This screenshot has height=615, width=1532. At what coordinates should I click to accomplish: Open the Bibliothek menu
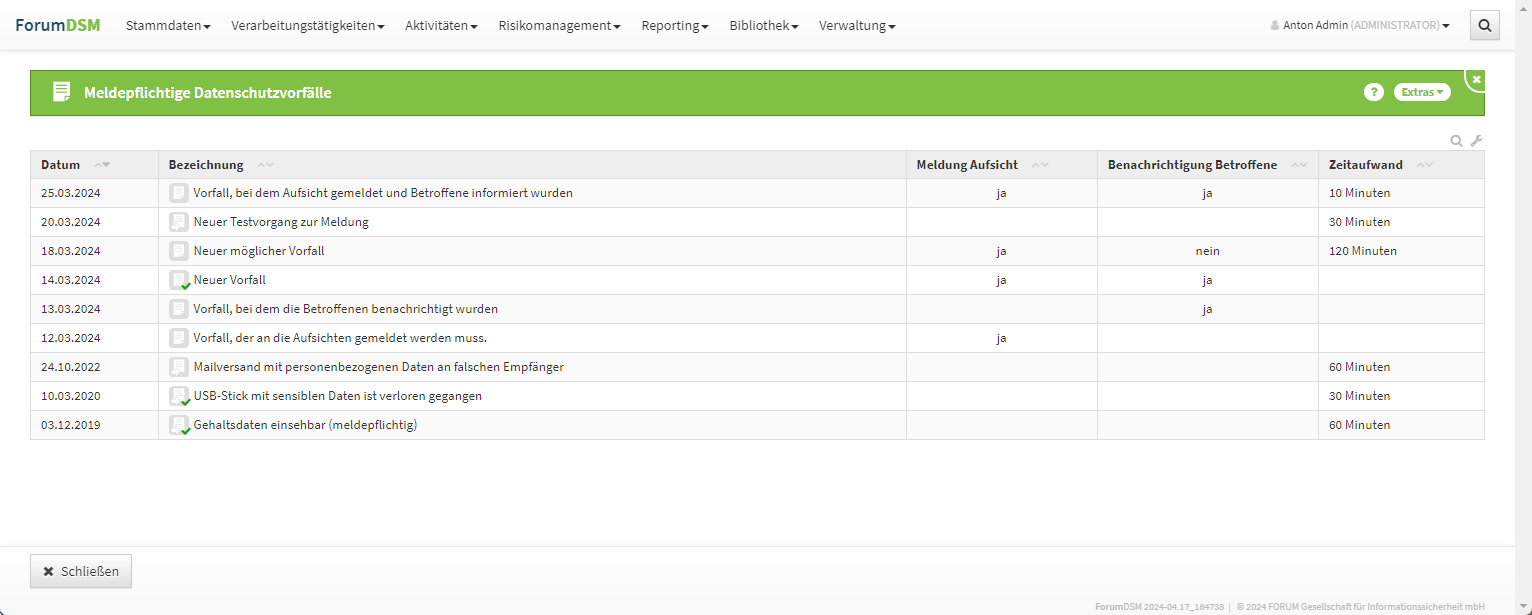coord(764,26)
